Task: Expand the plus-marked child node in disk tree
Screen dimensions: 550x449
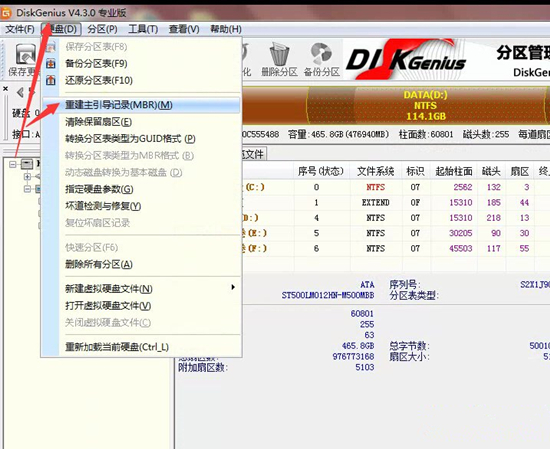Action: (x=27, y=176)
